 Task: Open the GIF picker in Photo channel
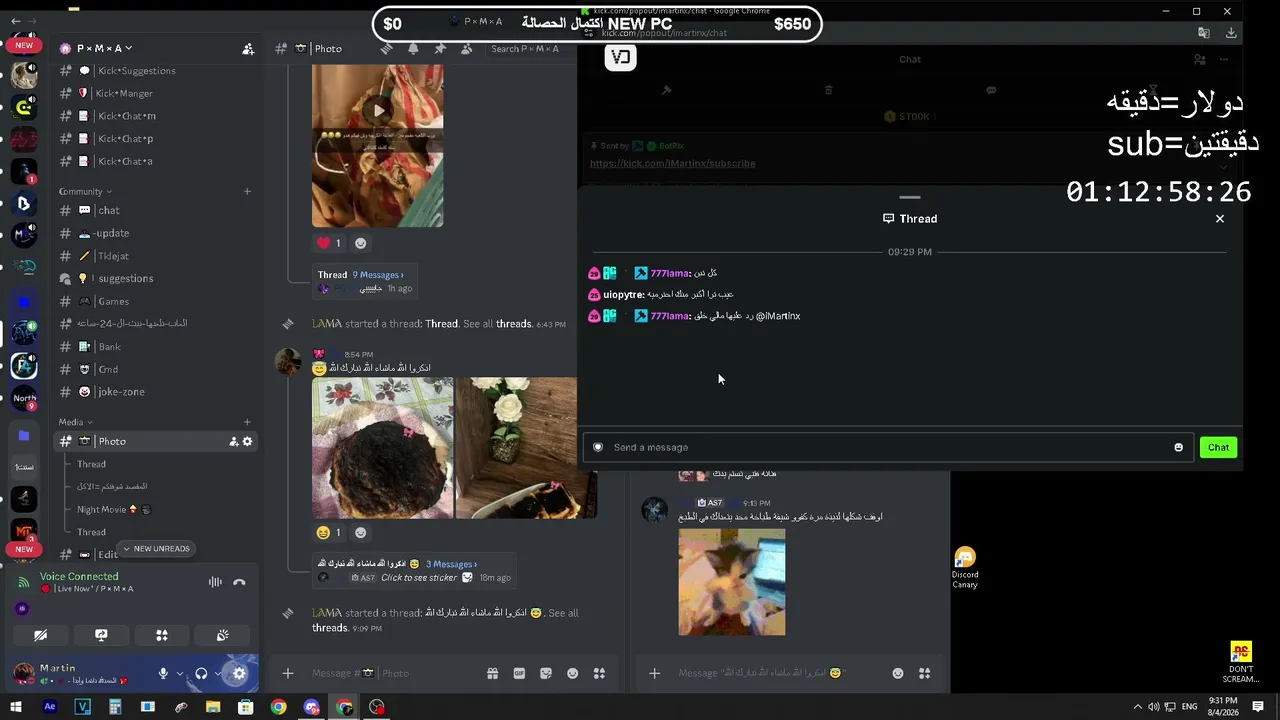tap(519, 673)
